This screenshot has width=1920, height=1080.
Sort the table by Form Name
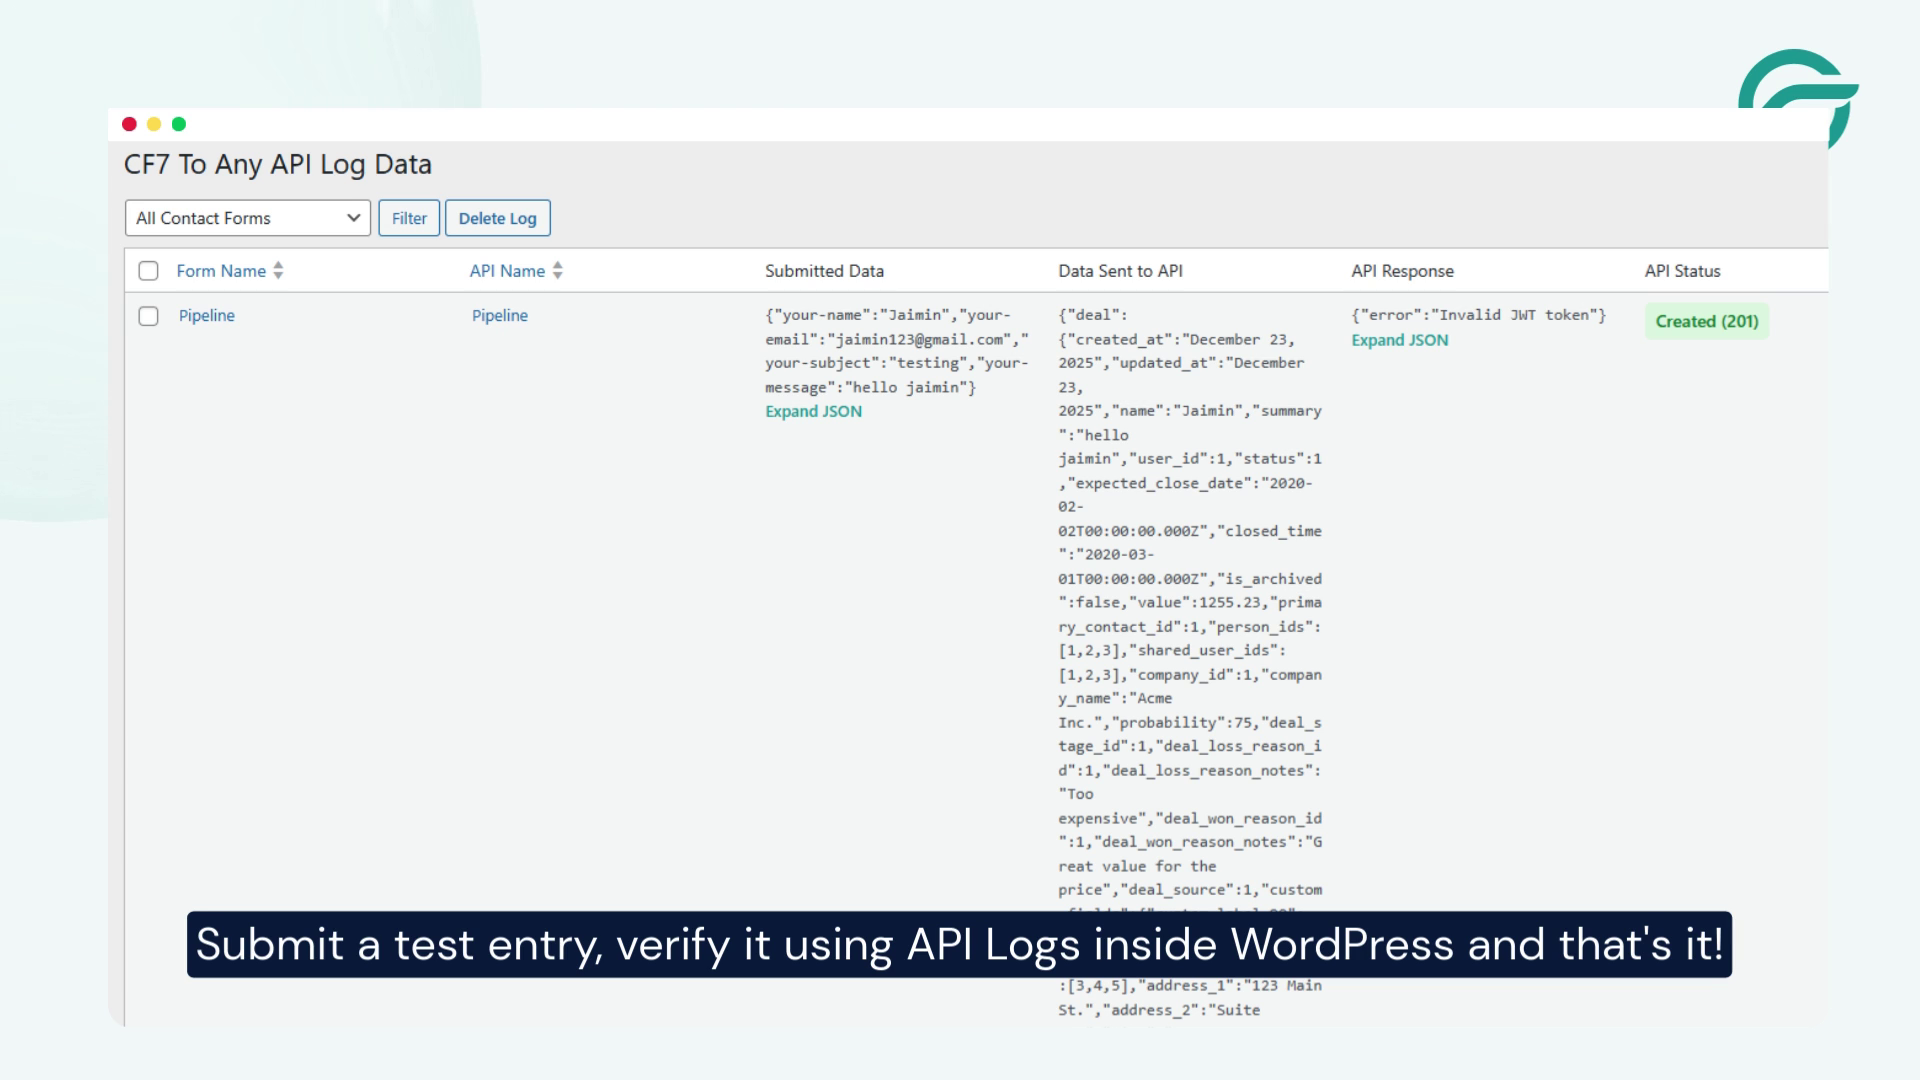[x=221, y=270]
